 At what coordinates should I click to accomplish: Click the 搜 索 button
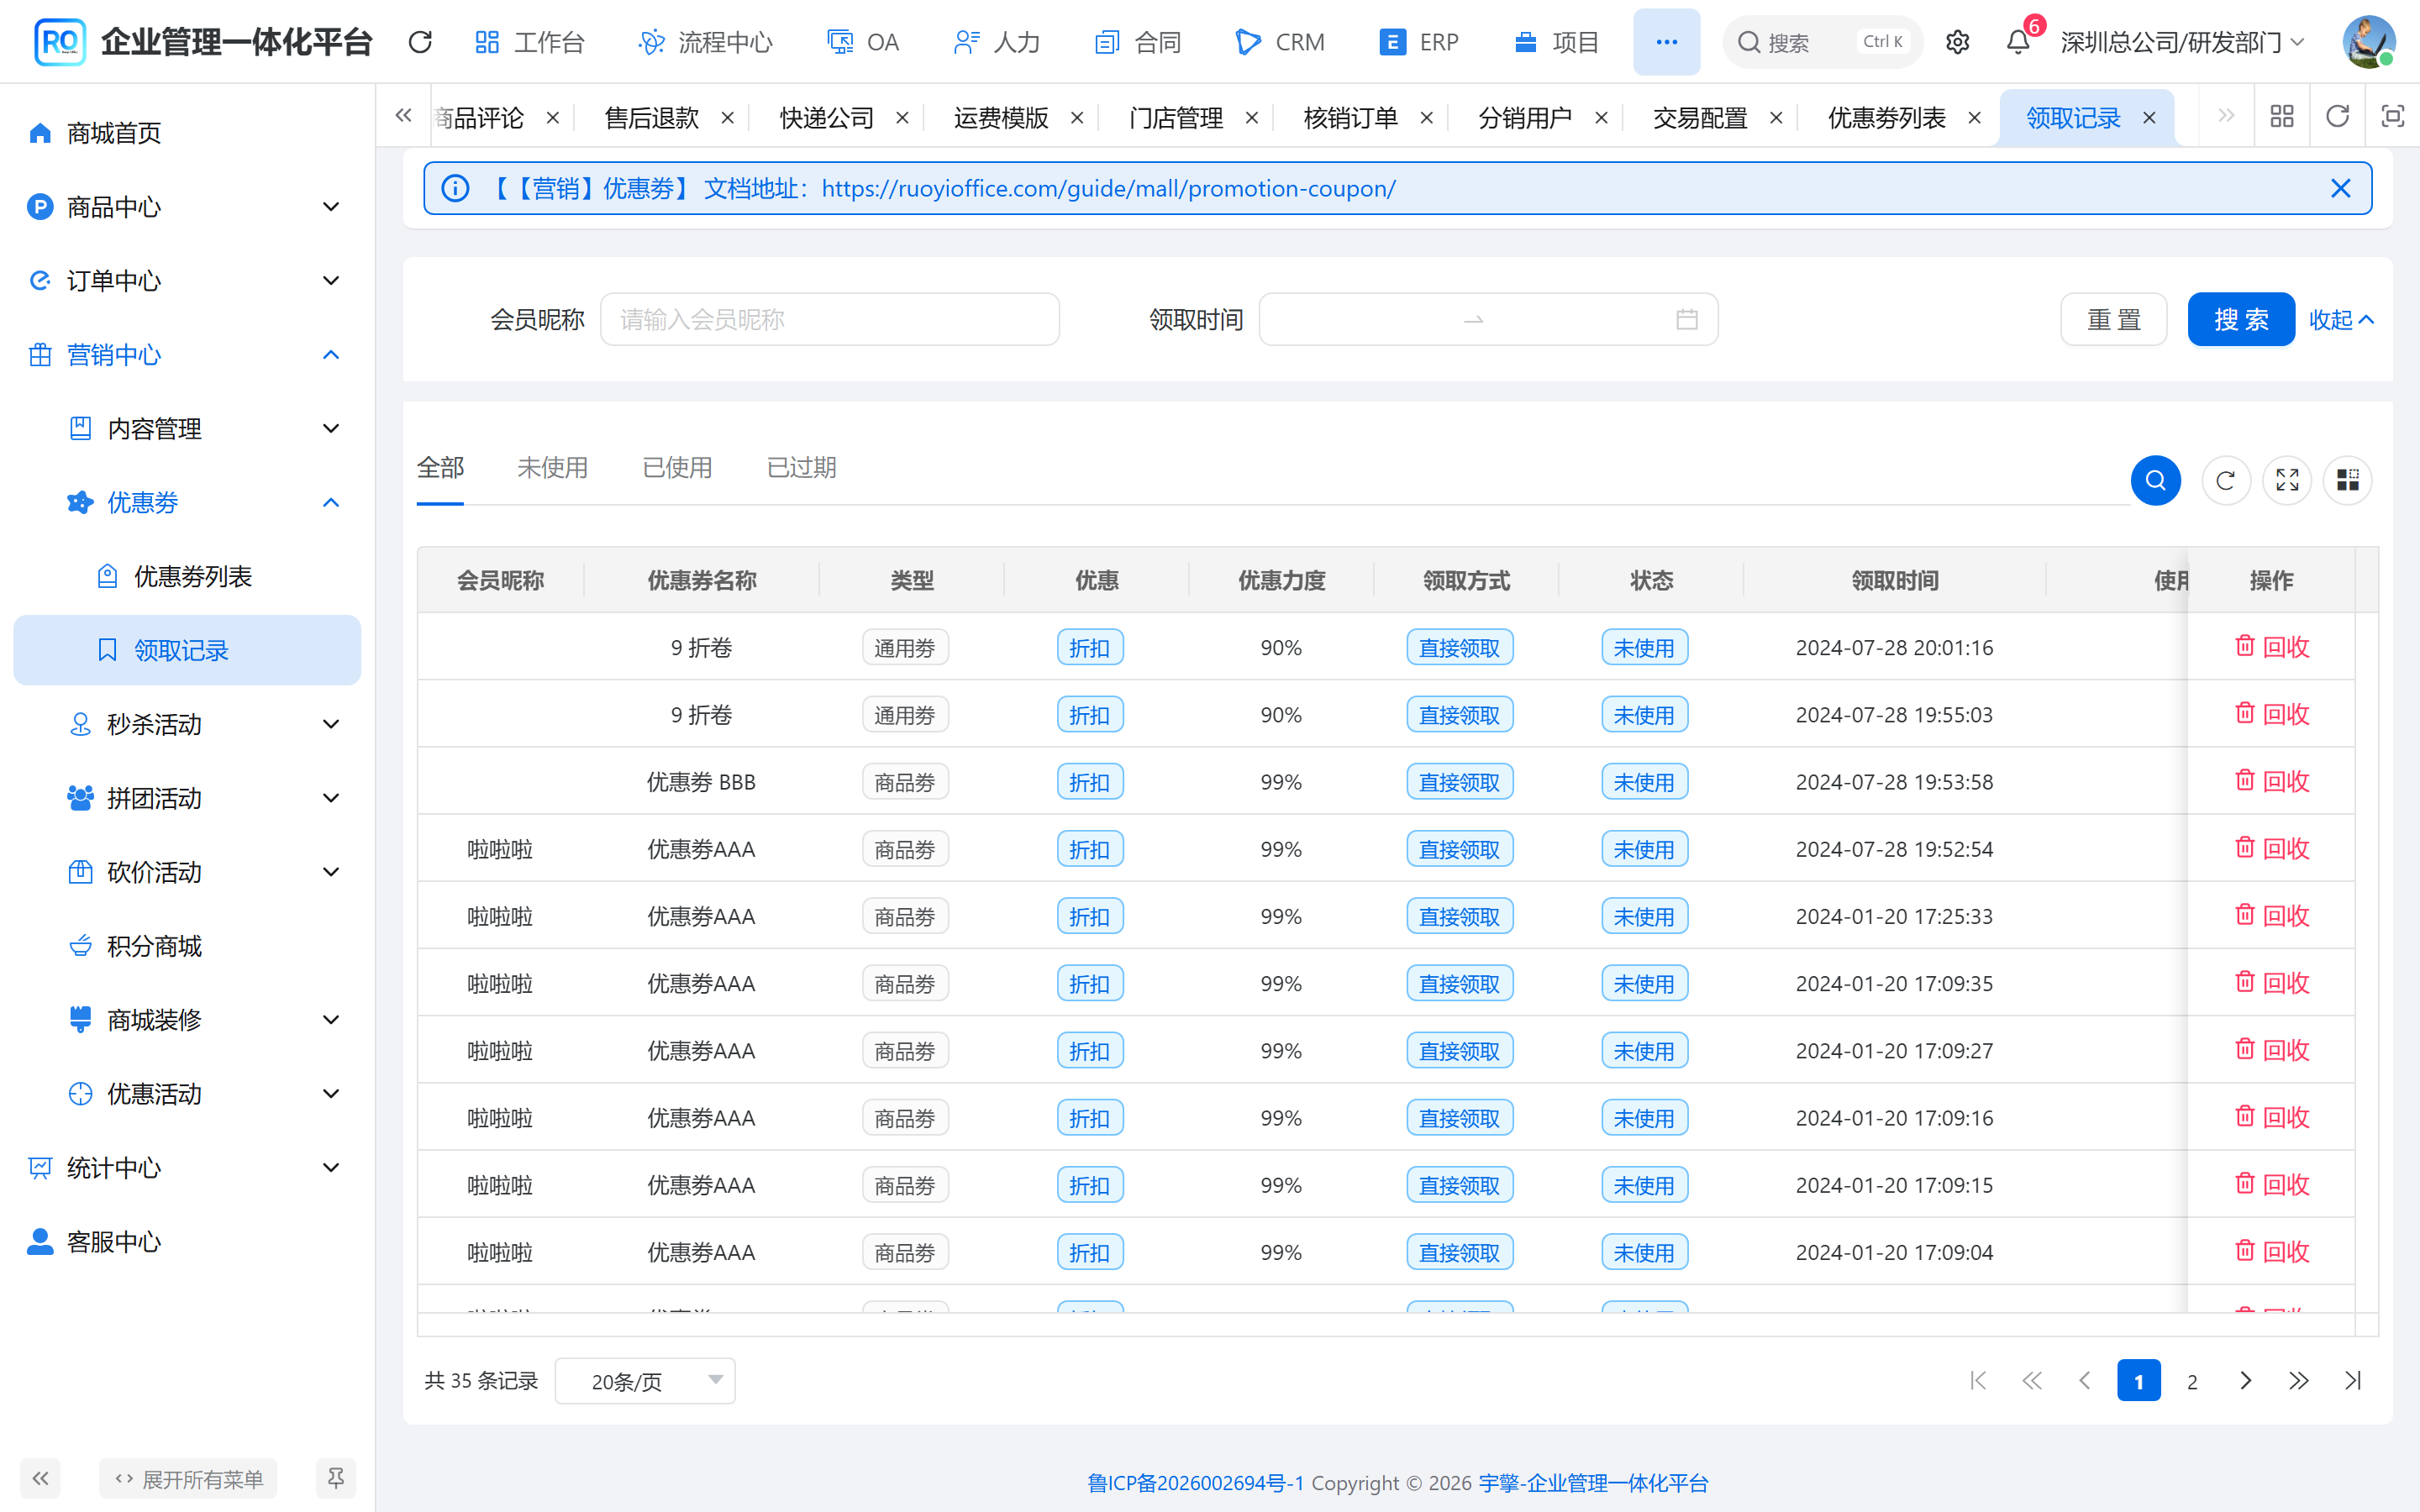coord(2240,320)
